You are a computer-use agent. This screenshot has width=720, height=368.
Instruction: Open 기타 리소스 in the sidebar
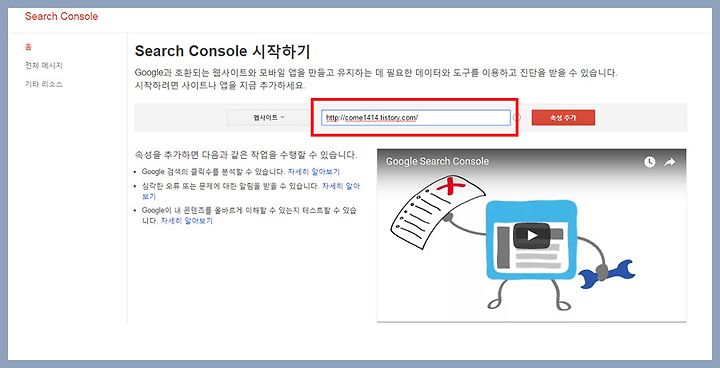pyautogui.click(x=44, y=85)
